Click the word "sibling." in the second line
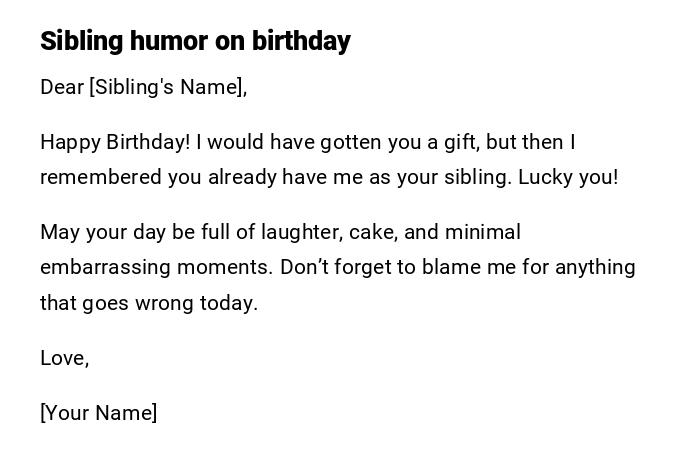The width and height of the screenshot is (700, 475). 478,177
